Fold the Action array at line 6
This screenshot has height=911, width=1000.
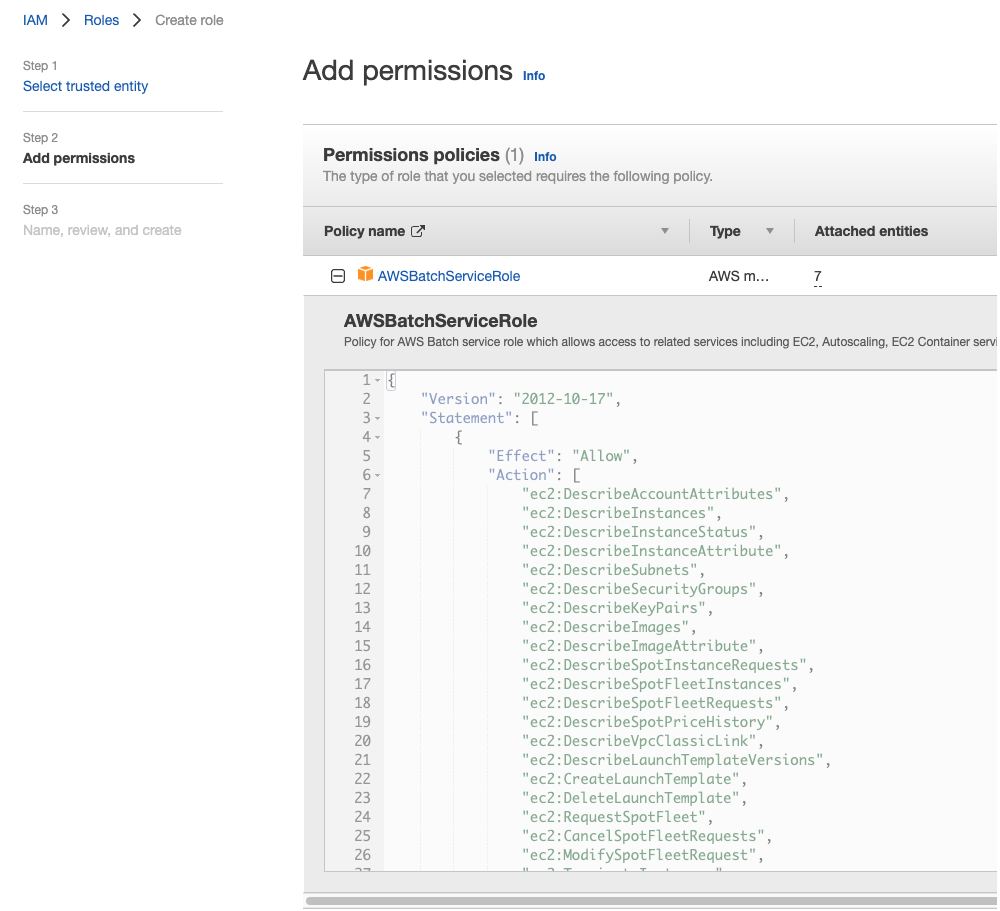[378, 476]
